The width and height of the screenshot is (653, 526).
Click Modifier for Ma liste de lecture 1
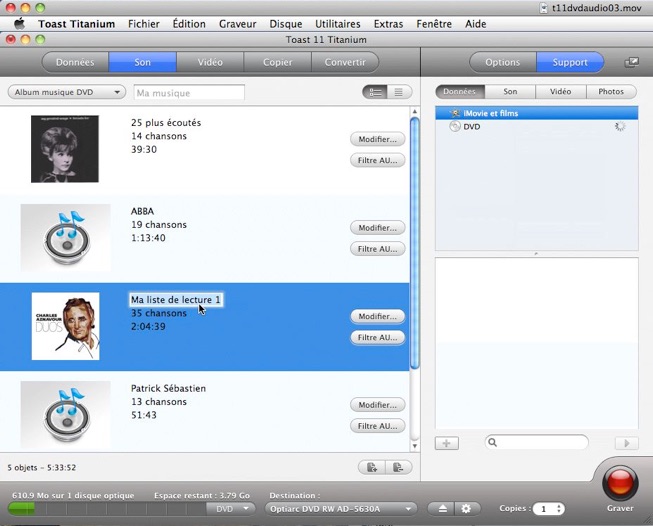pyautogui.click(x=377, y=317)
